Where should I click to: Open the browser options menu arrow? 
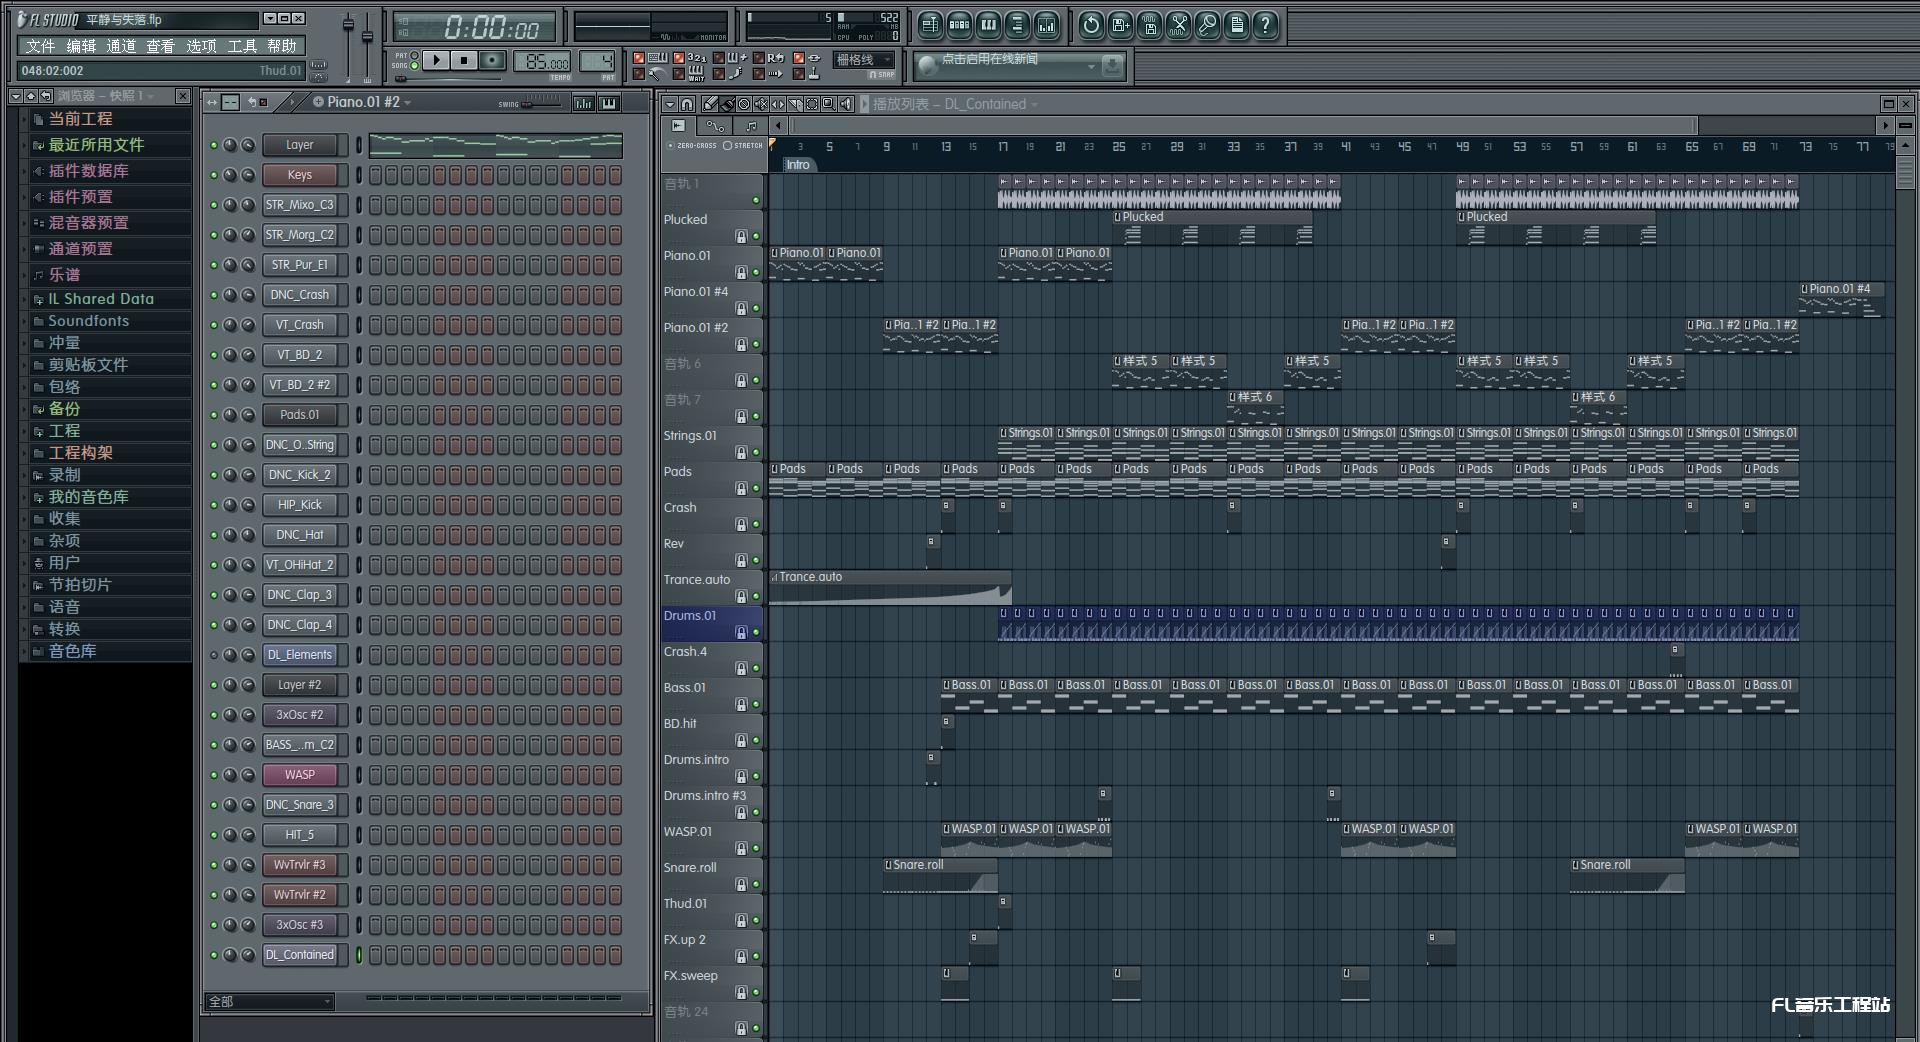(15, 96)
